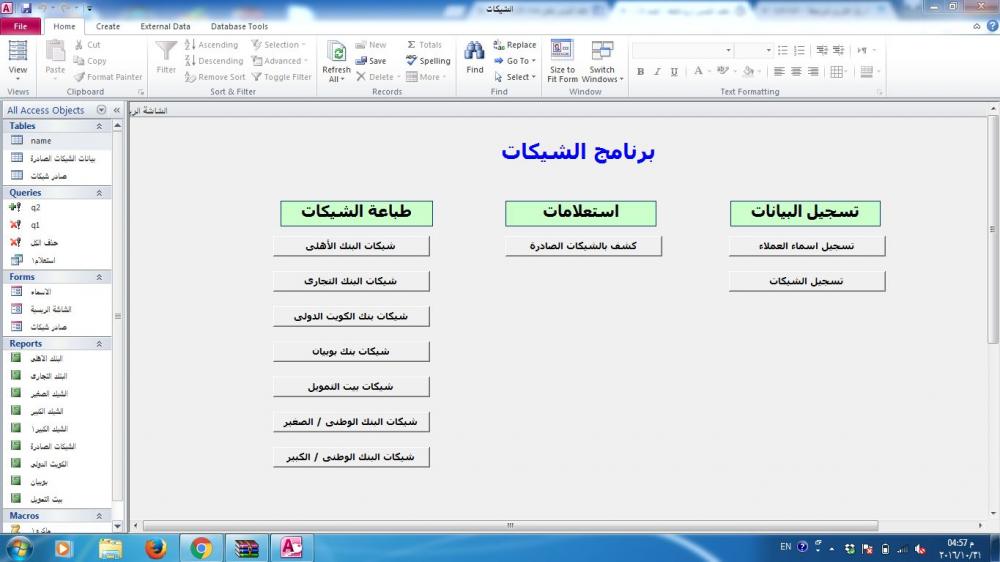Toggle Underline text formatting
Image resolution: width=1000 pixels, height=562 pixels.
[x=674, y=71]
